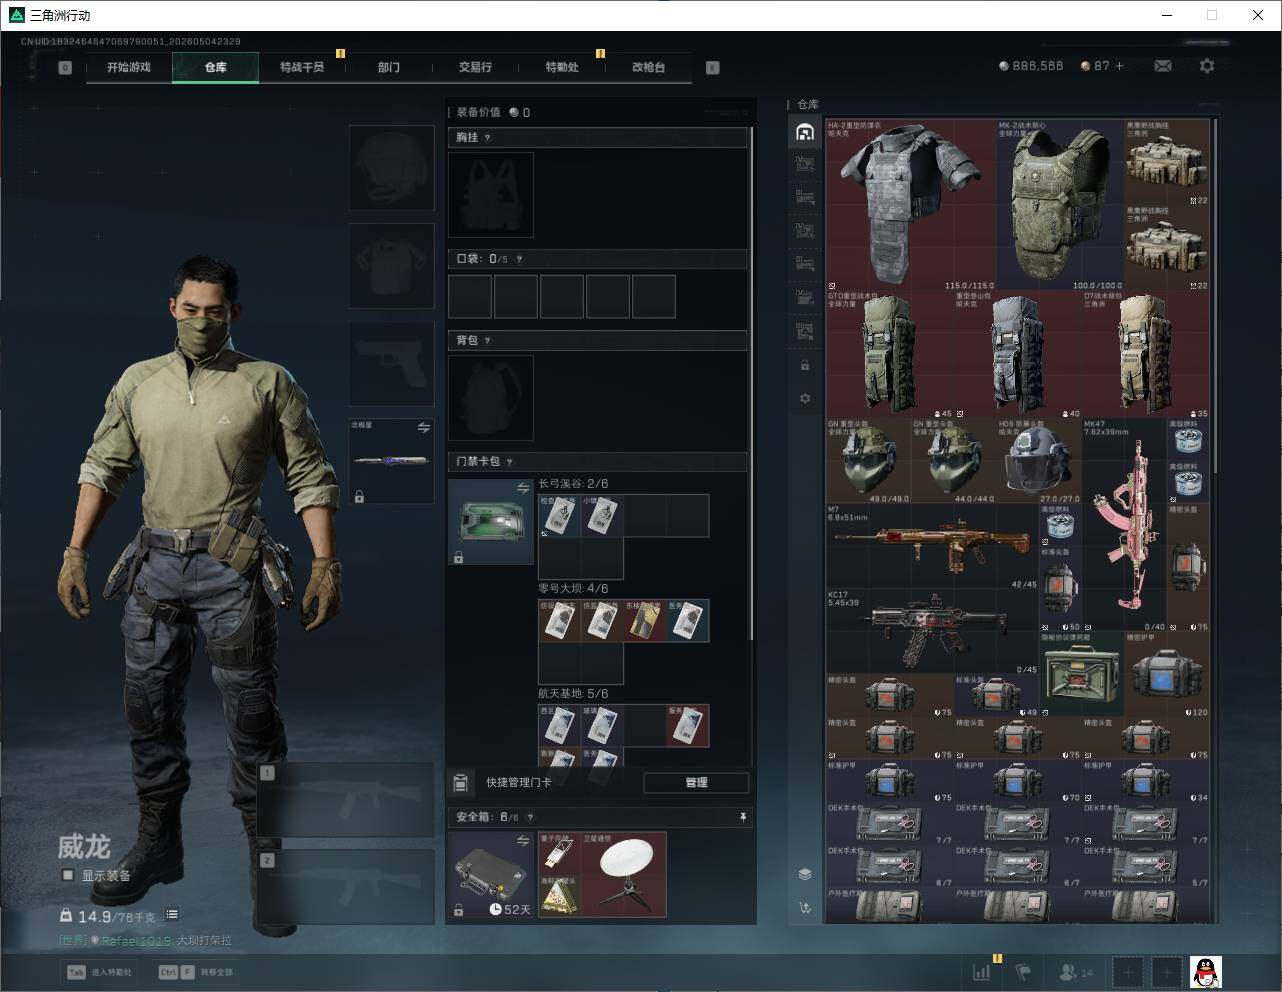The height and width of the screenshot is (992, 1282).
Task: Click the warehouse vertical scrollbar
Action: pos(1215,296)
